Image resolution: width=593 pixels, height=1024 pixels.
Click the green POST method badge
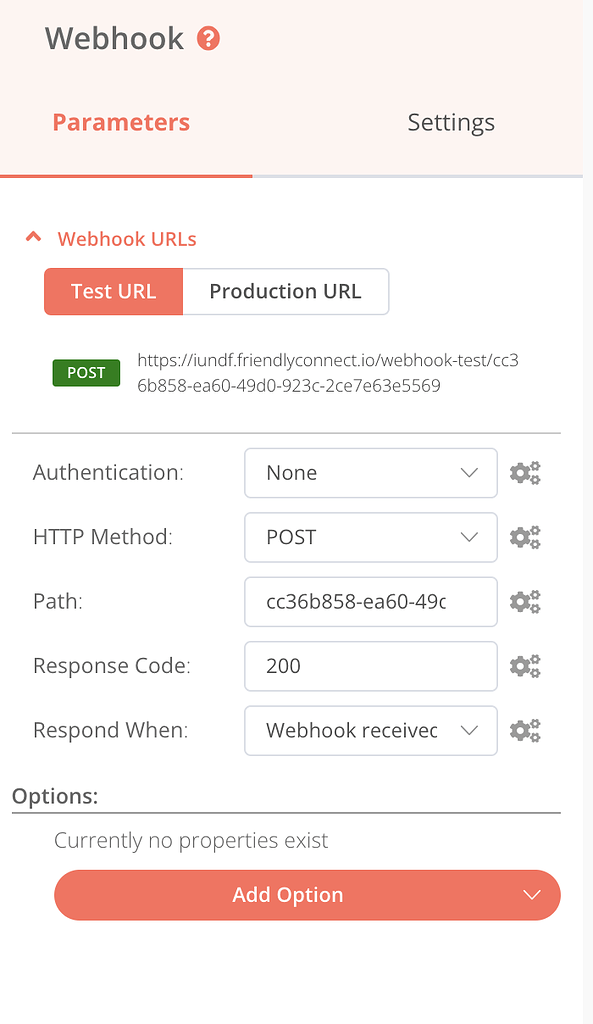pos(85,372)
